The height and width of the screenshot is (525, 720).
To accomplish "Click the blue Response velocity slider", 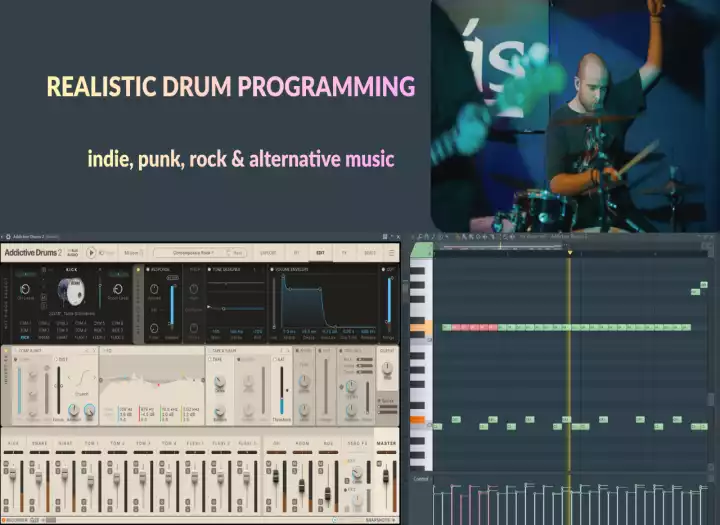I will coord(172,305).
